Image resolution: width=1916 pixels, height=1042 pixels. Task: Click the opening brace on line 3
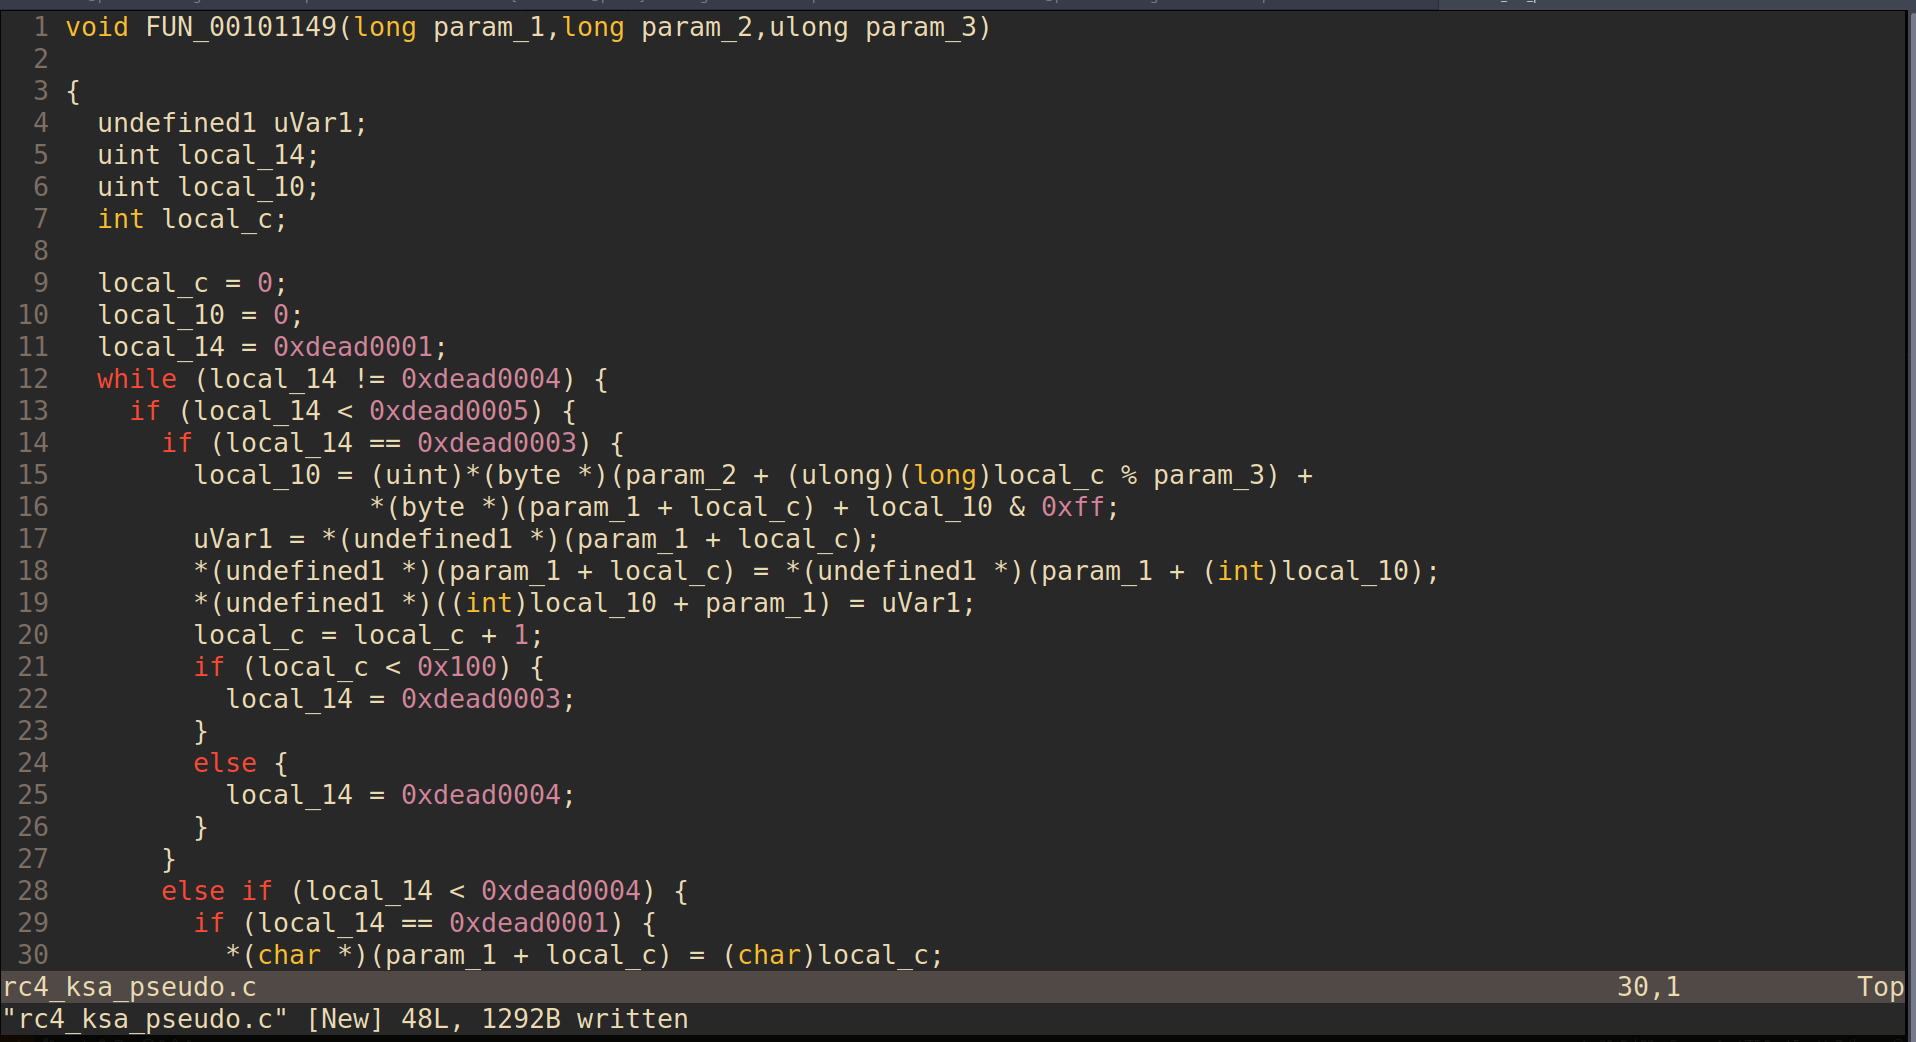click(x=73, y=91)
